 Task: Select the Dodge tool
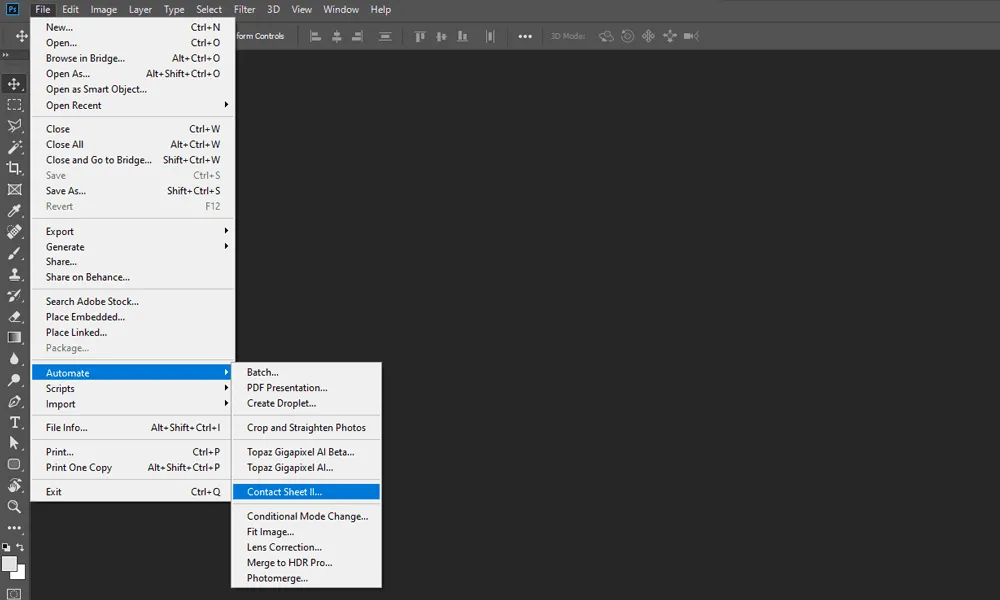point(14,380)
